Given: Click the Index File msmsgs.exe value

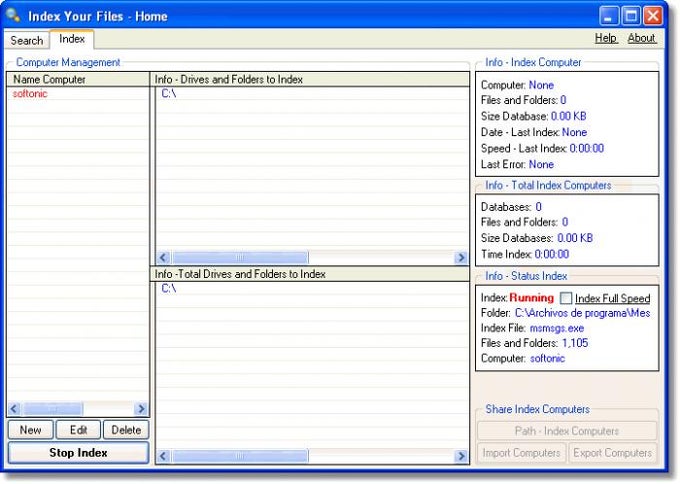Looking at the screenshot, I should (x=557, y=328).
